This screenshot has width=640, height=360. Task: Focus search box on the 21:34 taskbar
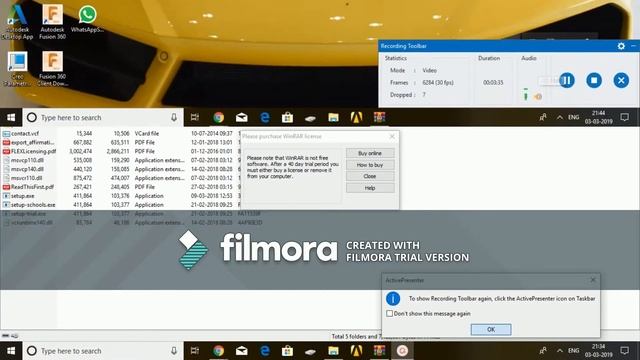pos(103,351)
